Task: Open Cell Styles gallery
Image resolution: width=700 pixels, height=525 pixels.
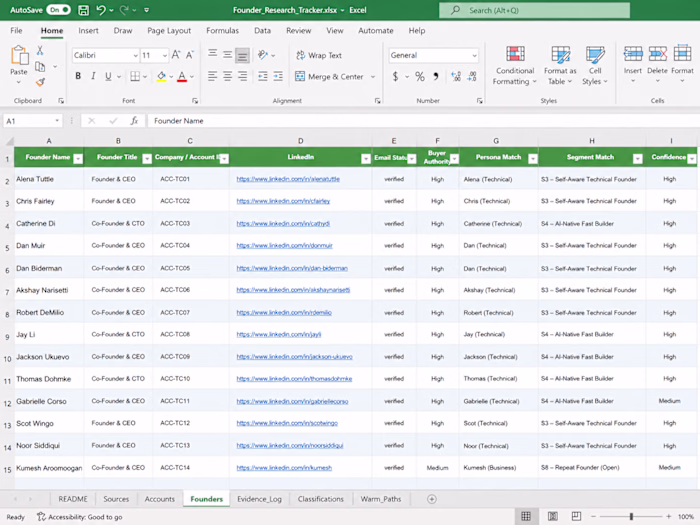Action: pyautogui.click(x=595, y=65)
